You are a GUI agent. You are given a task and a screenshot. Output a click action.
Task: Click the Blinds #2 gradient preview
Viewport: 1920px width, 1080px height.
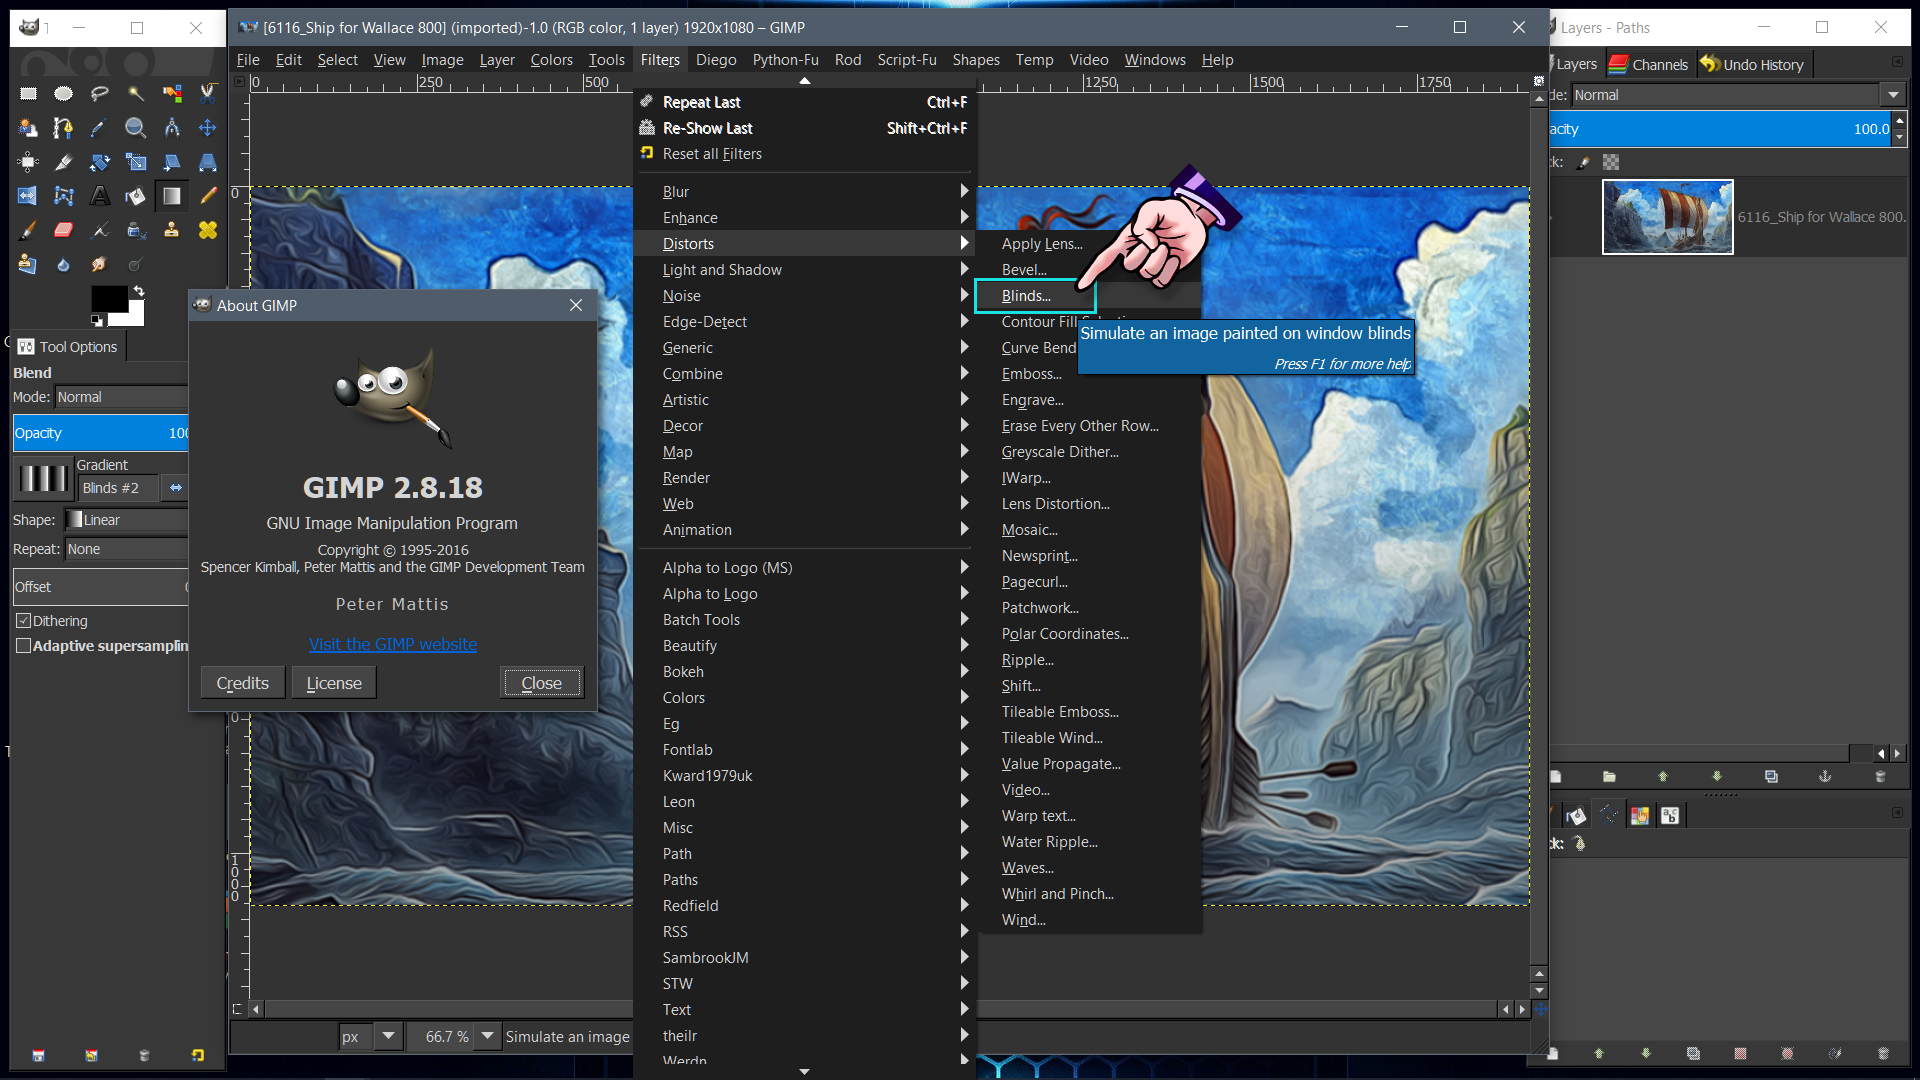click(44, 478)
